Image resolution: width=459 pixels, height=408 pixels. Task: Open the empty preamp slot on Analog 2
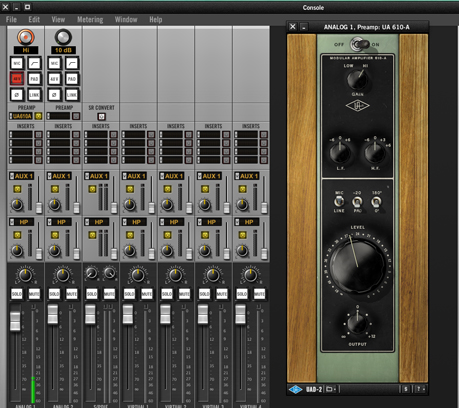58,116
